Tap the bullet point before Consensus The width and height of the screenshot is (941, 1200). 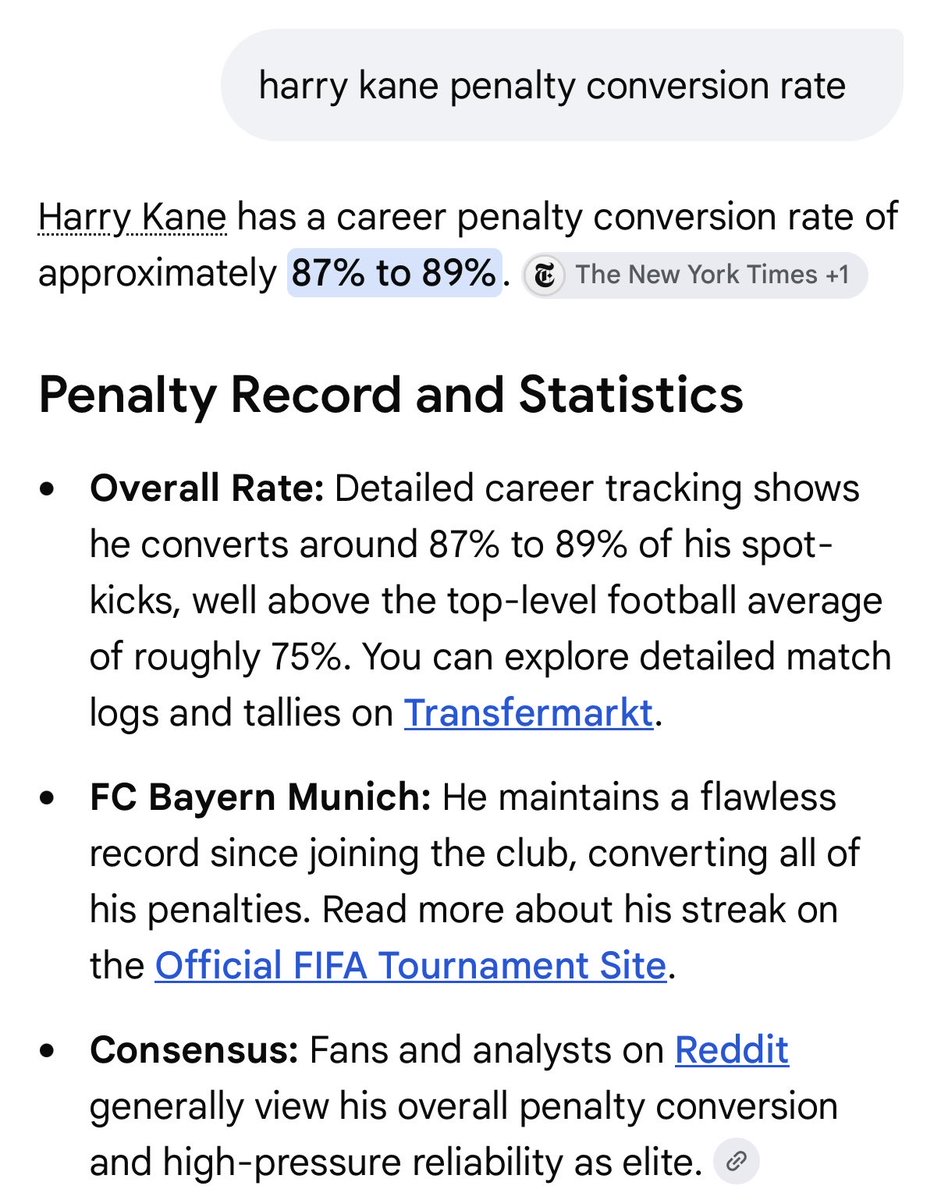[x=47, y=1051]
